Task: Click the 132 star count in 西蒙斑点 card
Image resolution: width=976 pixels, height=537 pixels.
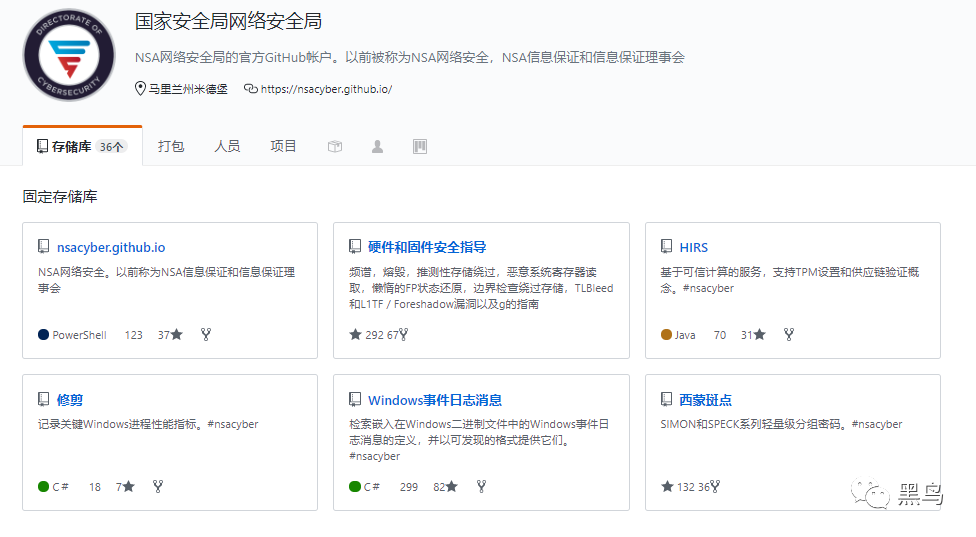Action: tap(686, 487)
